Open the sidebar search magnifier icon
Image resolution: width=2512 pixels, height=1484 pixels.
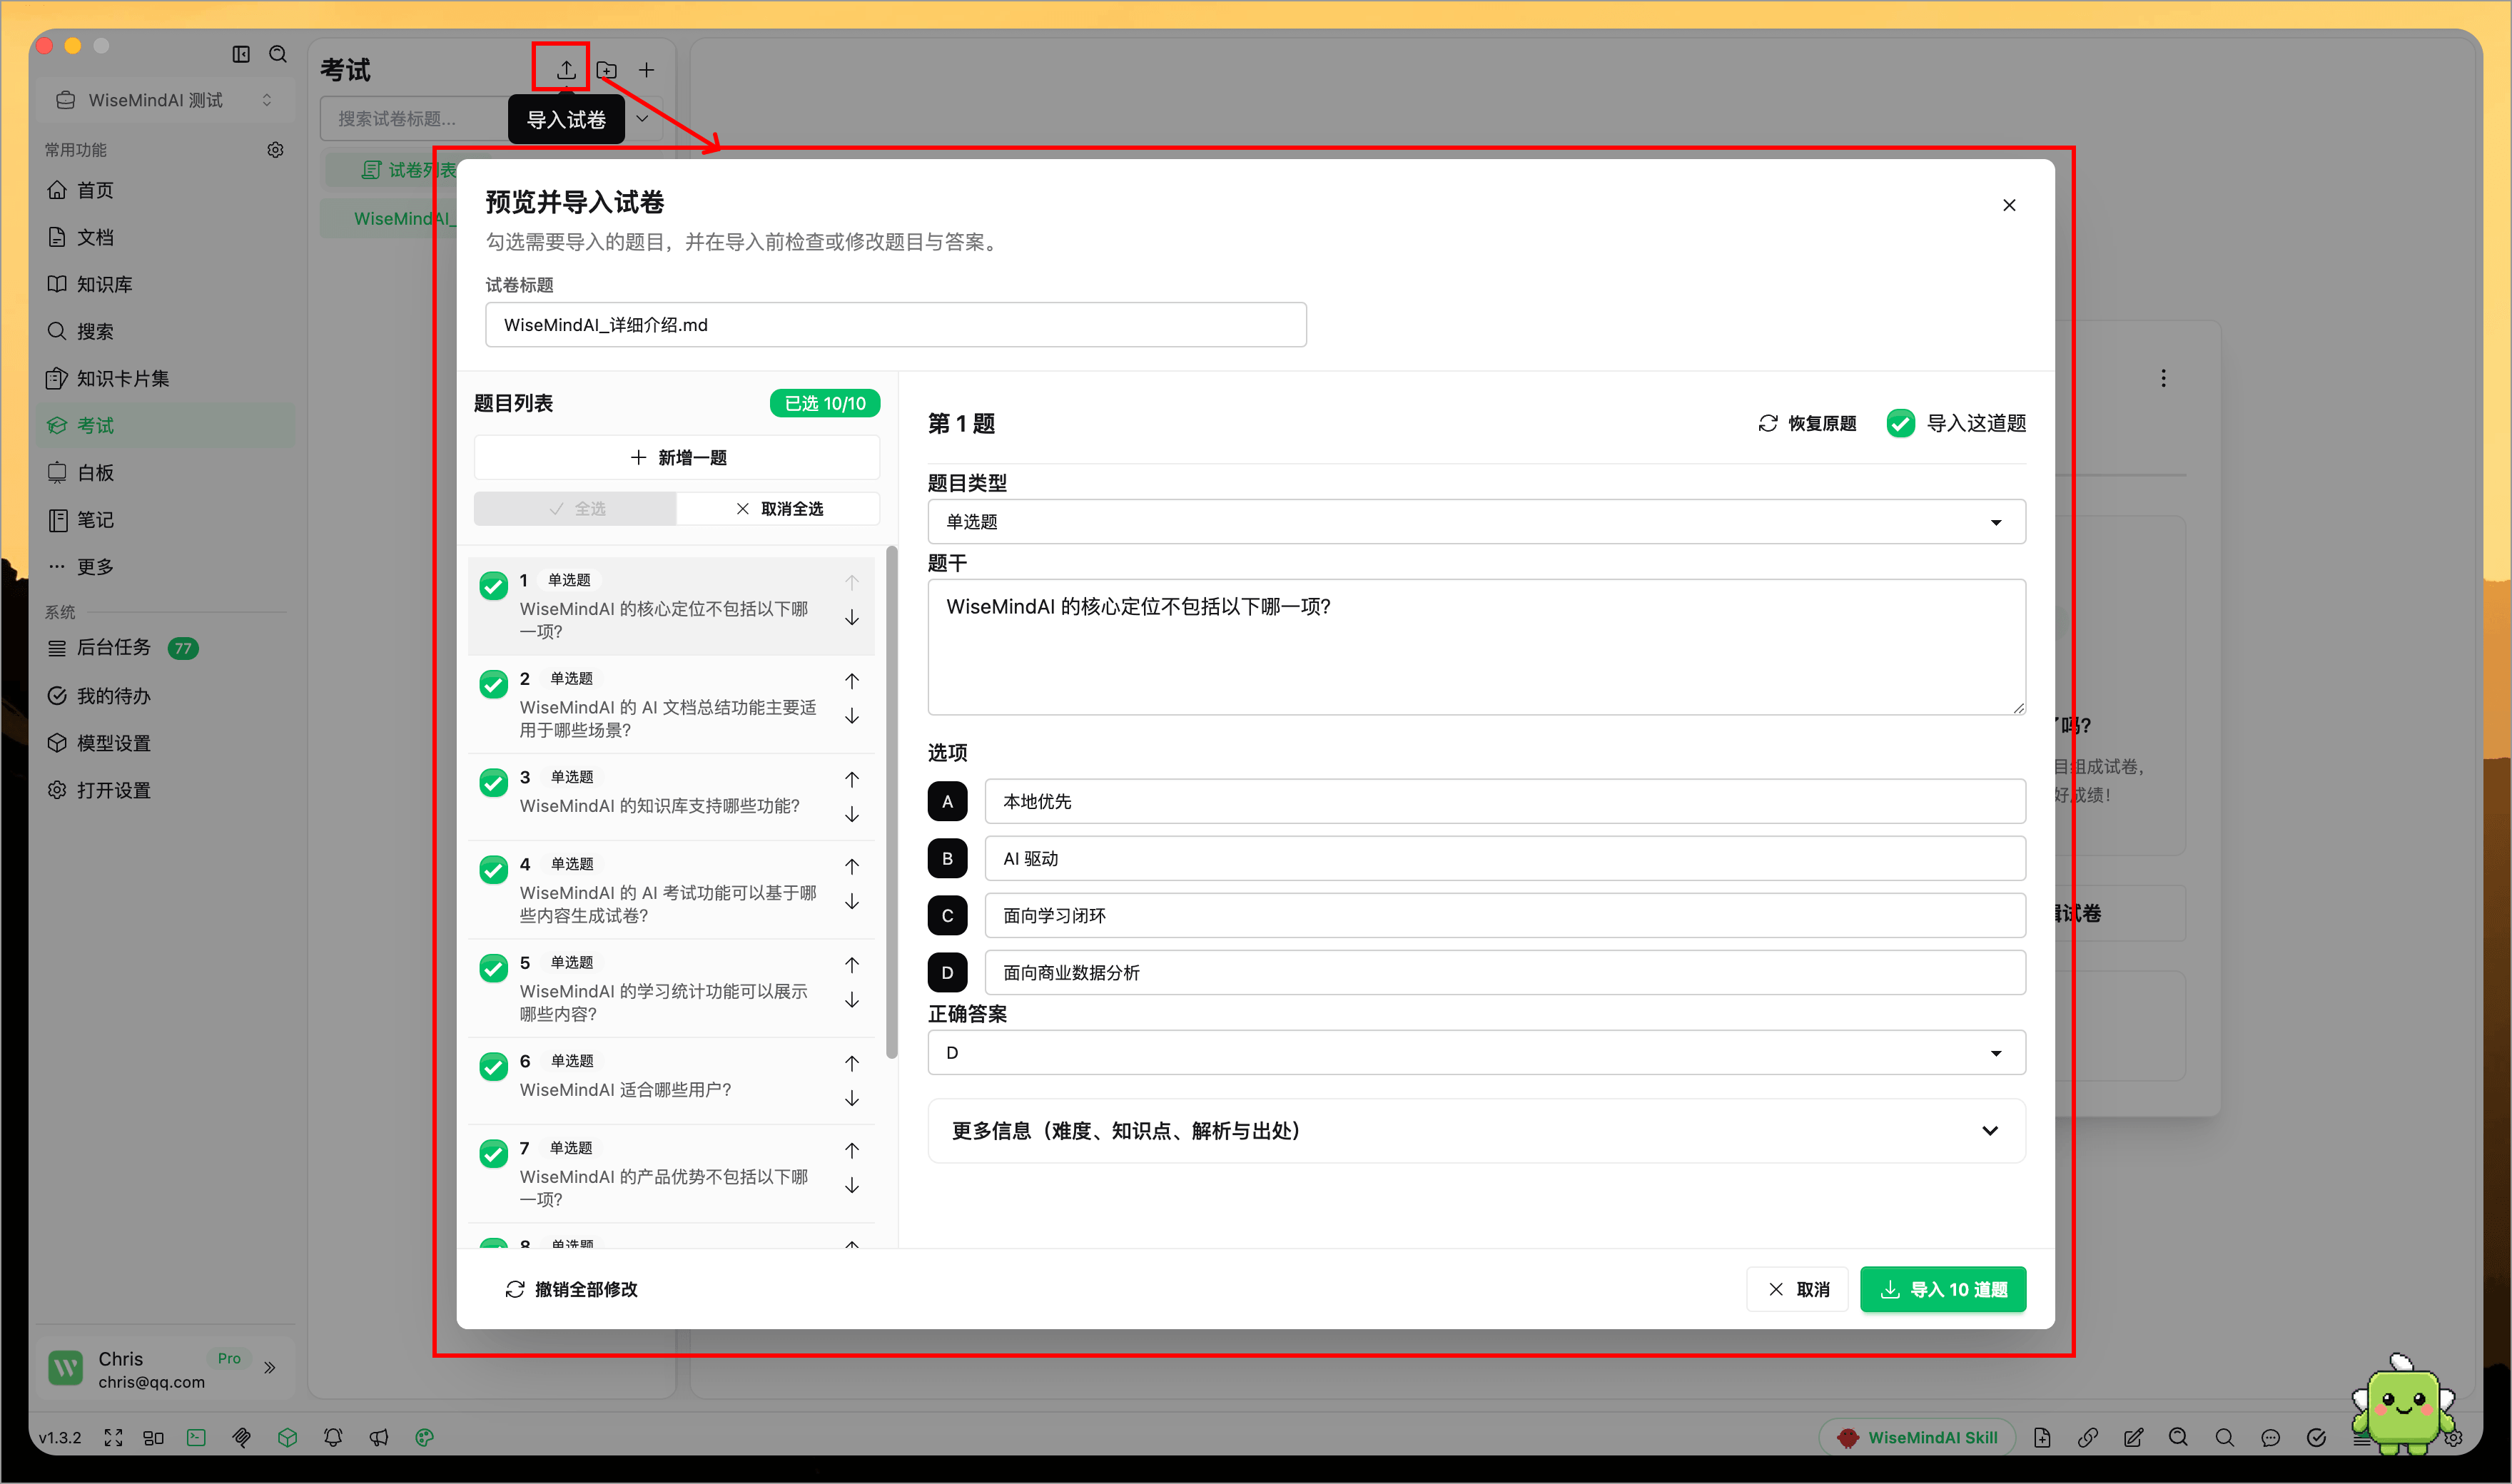(278, 54)
